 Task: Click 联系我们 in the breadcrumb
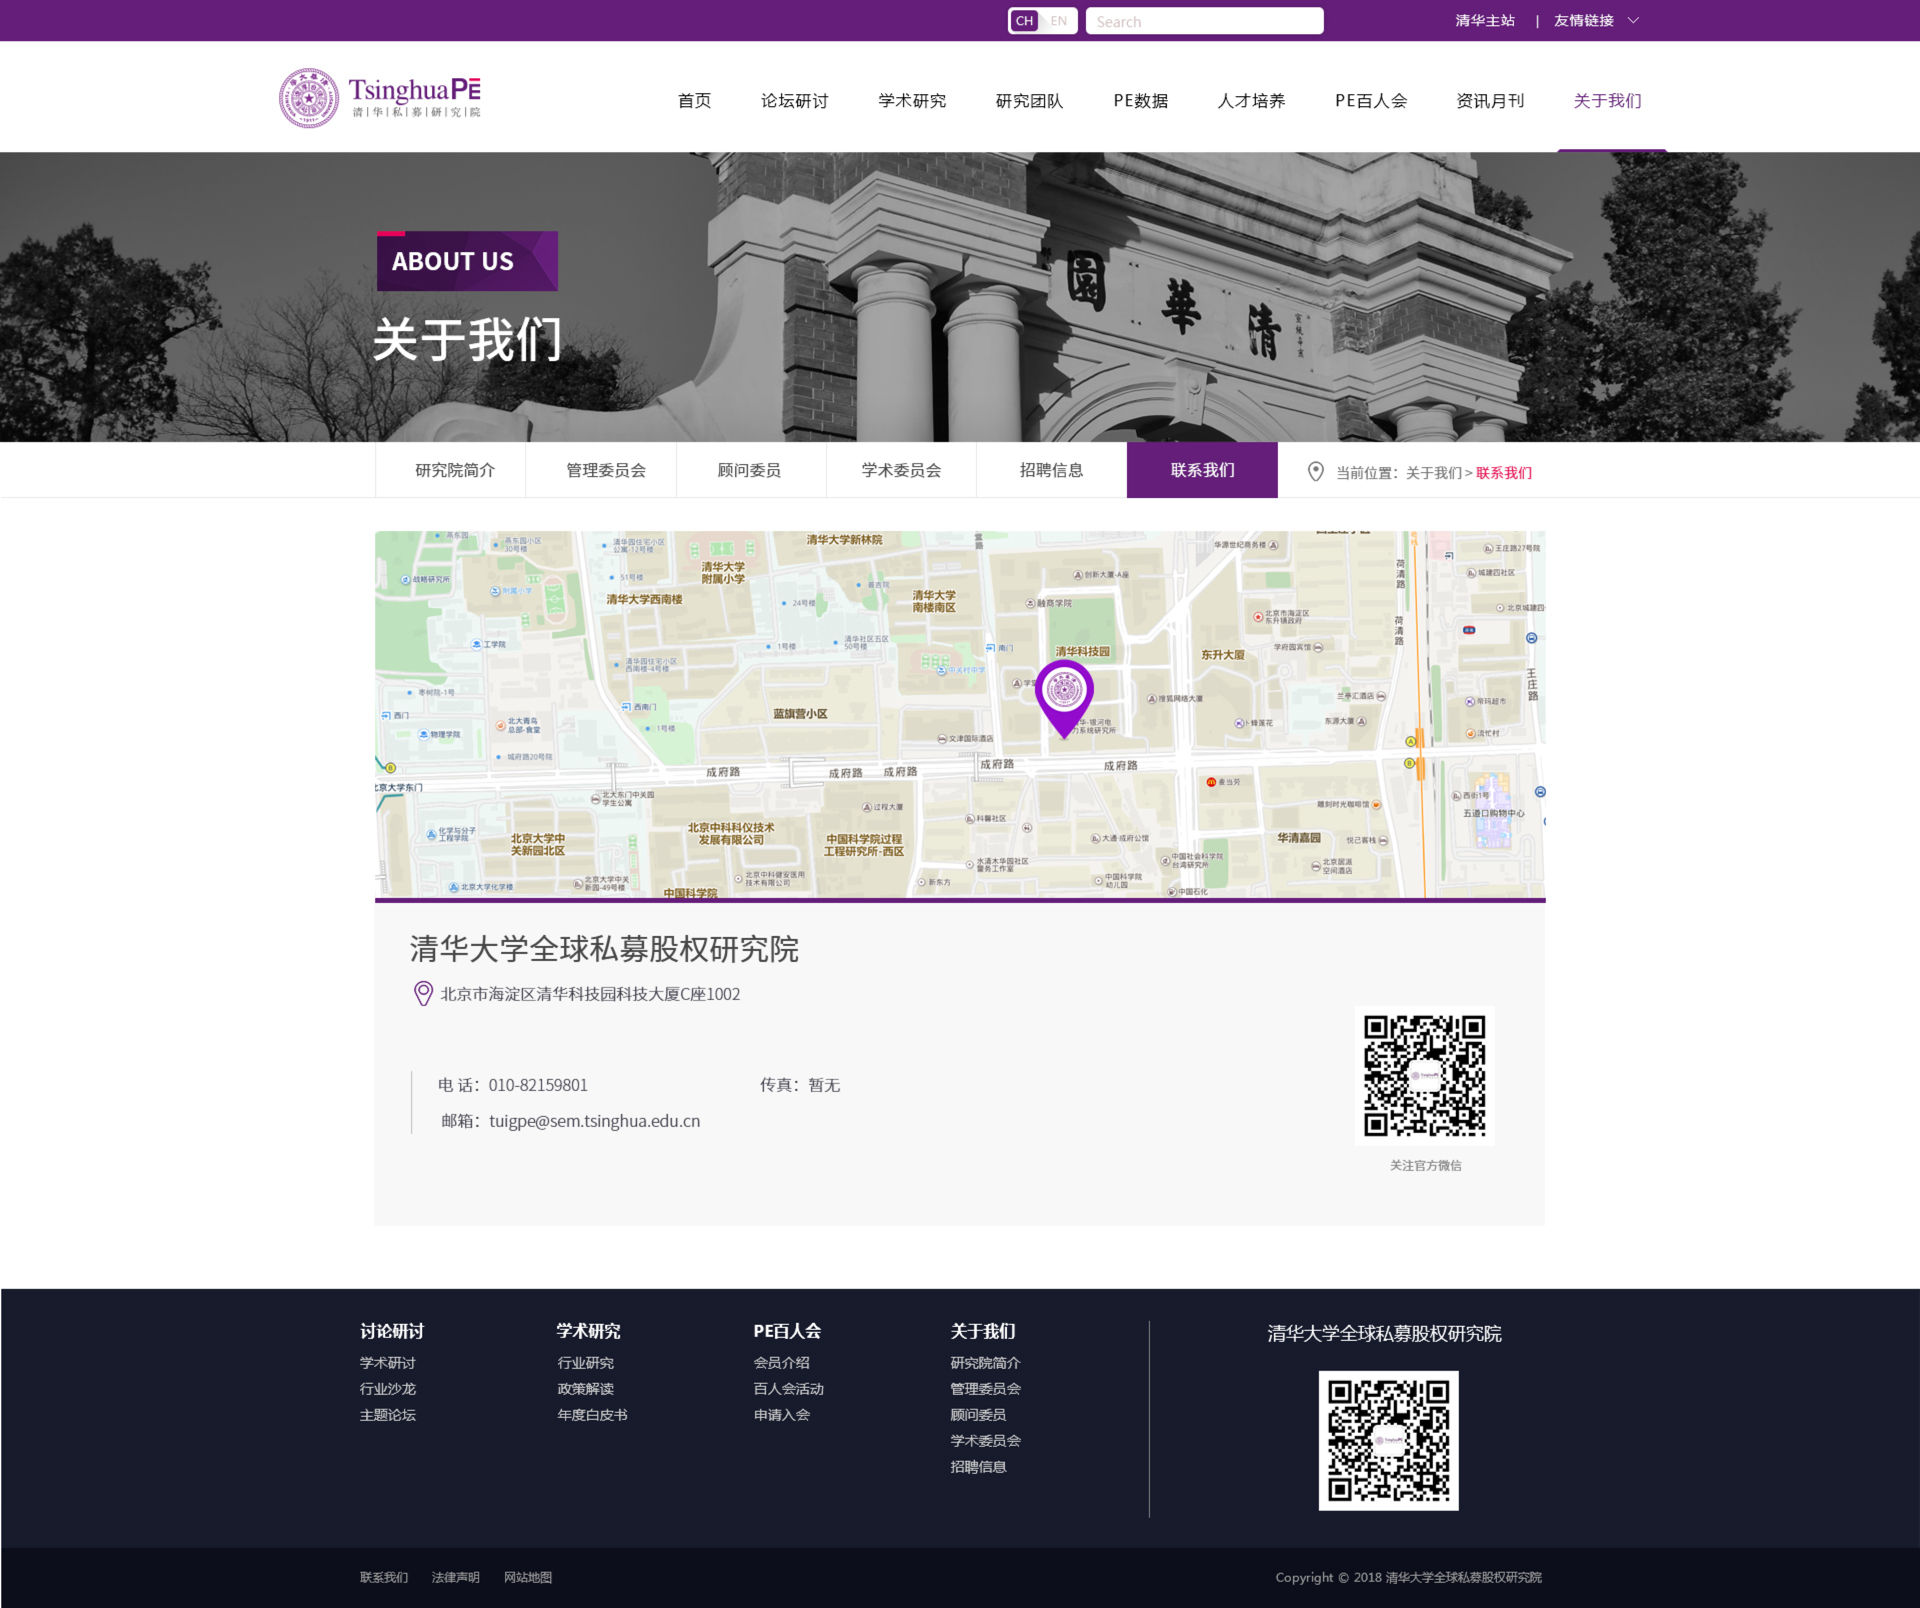(1504, 473)
